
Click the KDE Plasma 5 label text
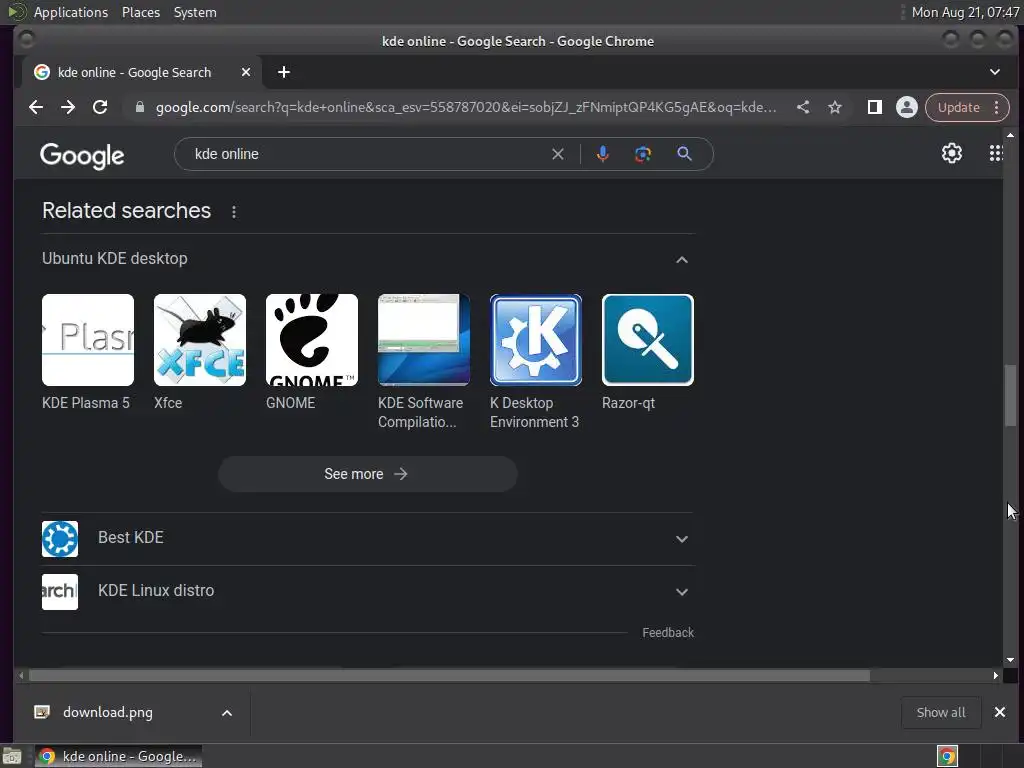(86, 403)
